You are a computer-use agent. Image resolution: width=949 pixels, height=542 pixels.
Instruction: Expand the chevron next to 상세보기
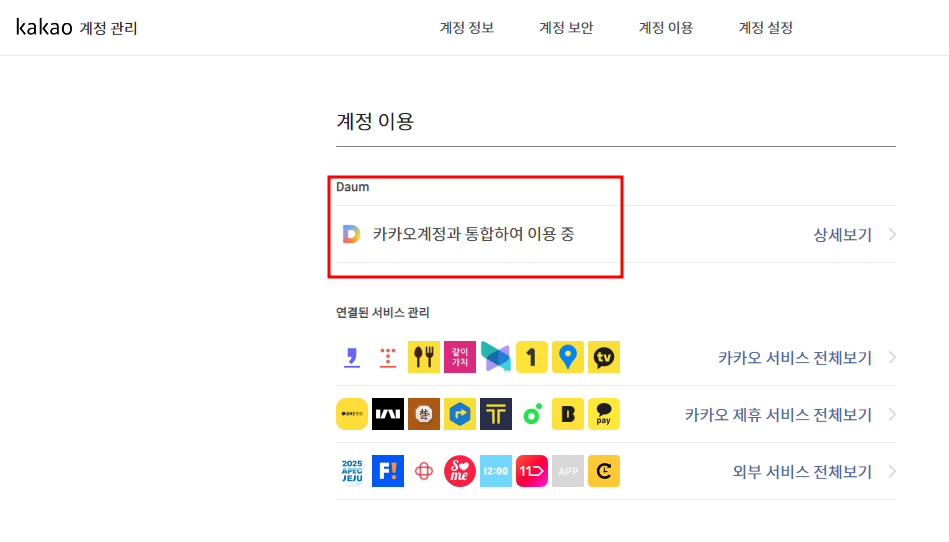pos(892,235)
